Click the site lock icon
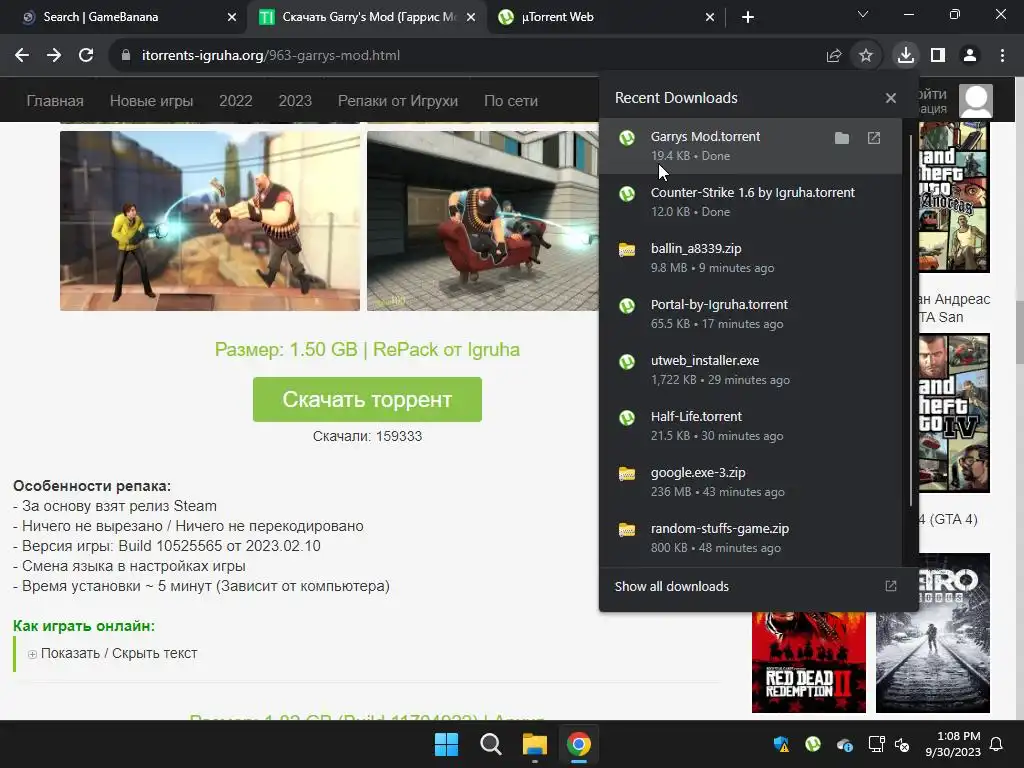The height and width of the screenshot is (768, 1024). point(126,56)
